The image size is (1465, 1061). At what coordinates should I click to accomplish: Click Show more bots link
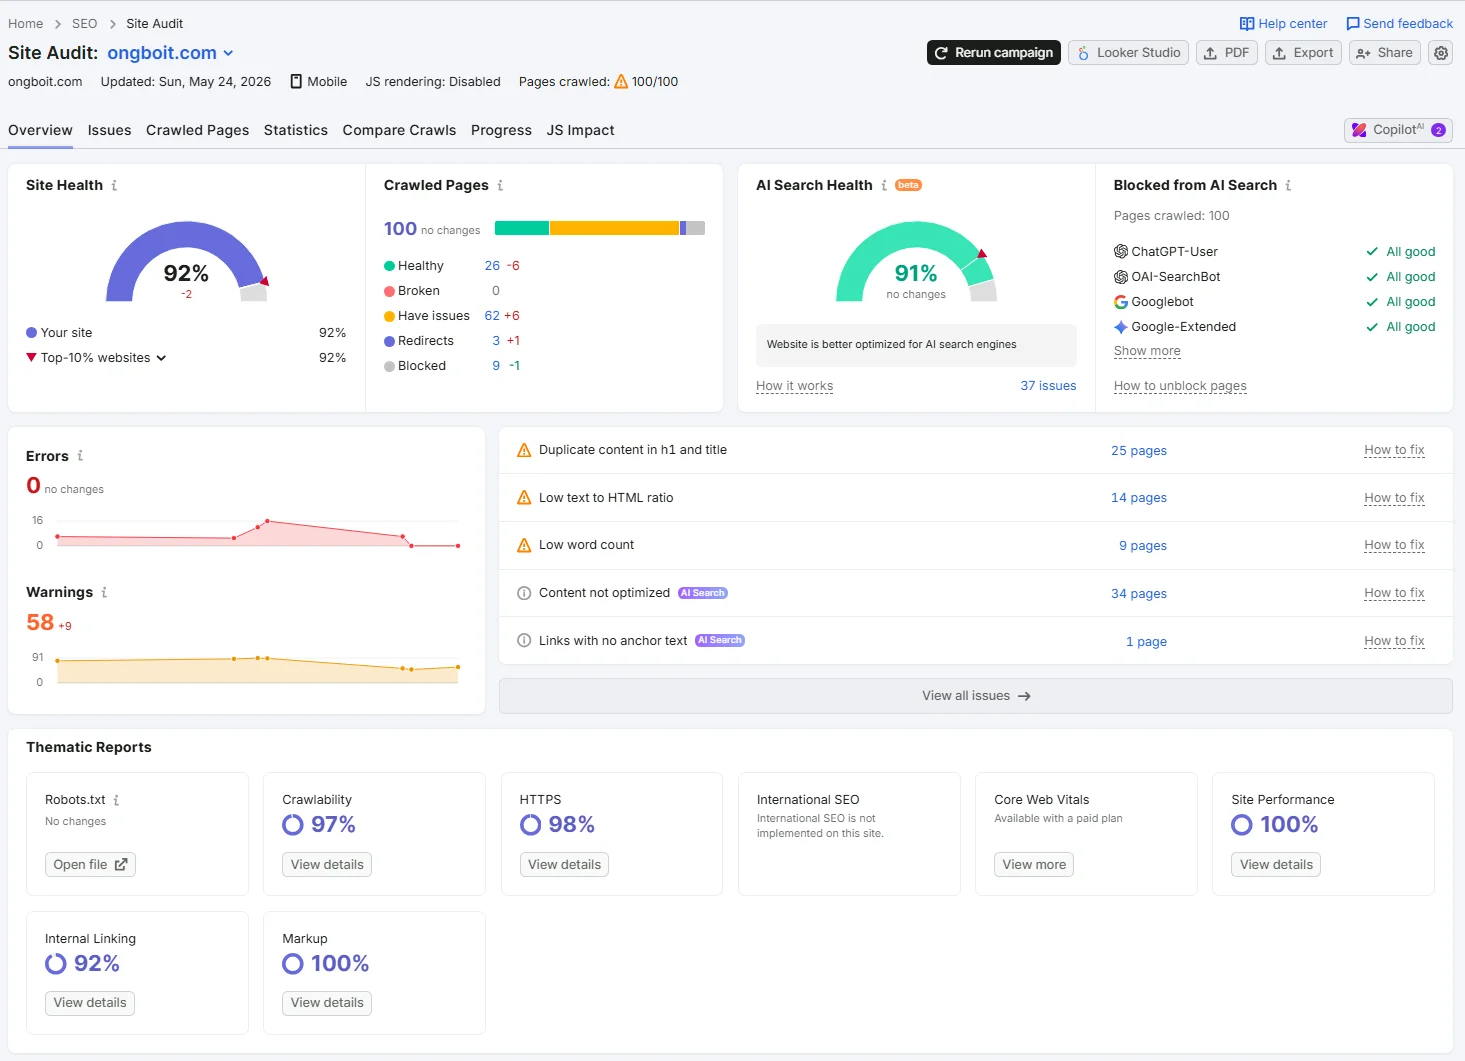[x=1147, y=351]
